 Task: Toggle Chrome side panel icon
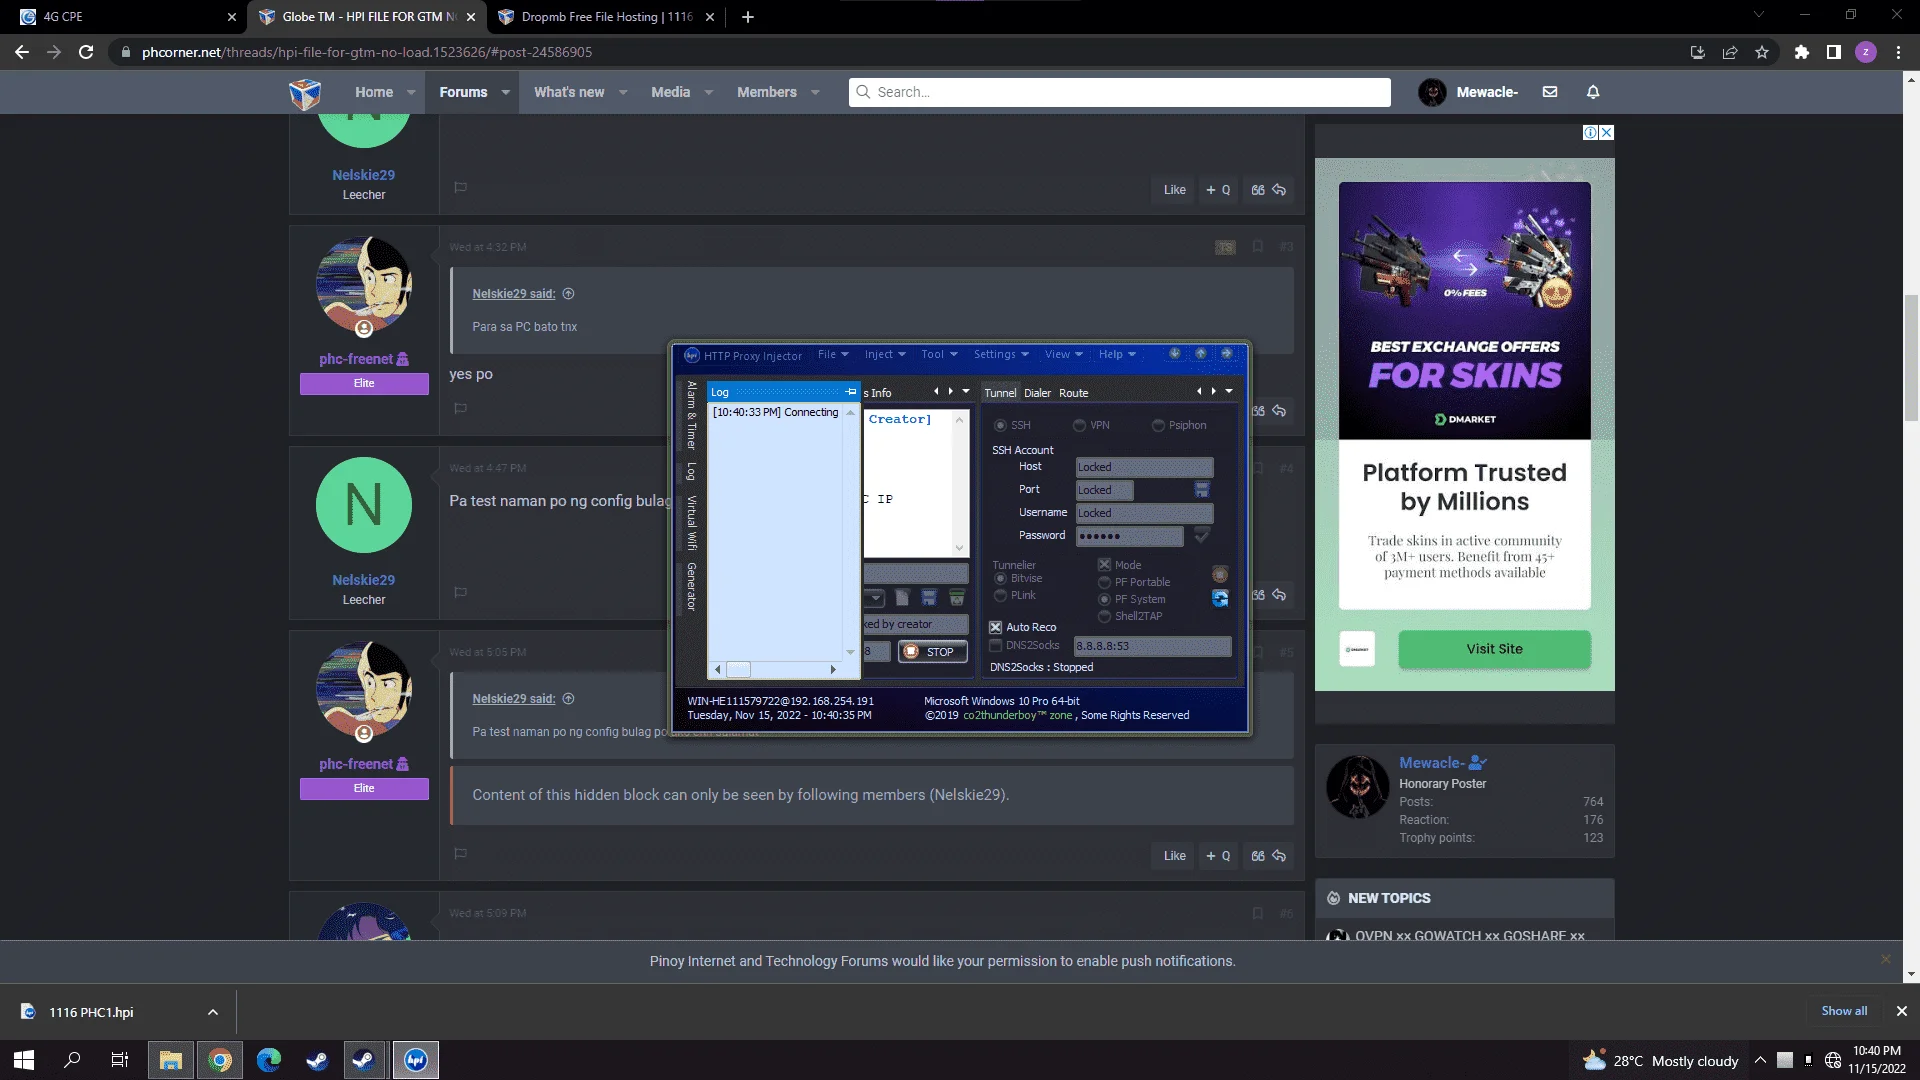pyautogui.click(x=1834, y=52)
